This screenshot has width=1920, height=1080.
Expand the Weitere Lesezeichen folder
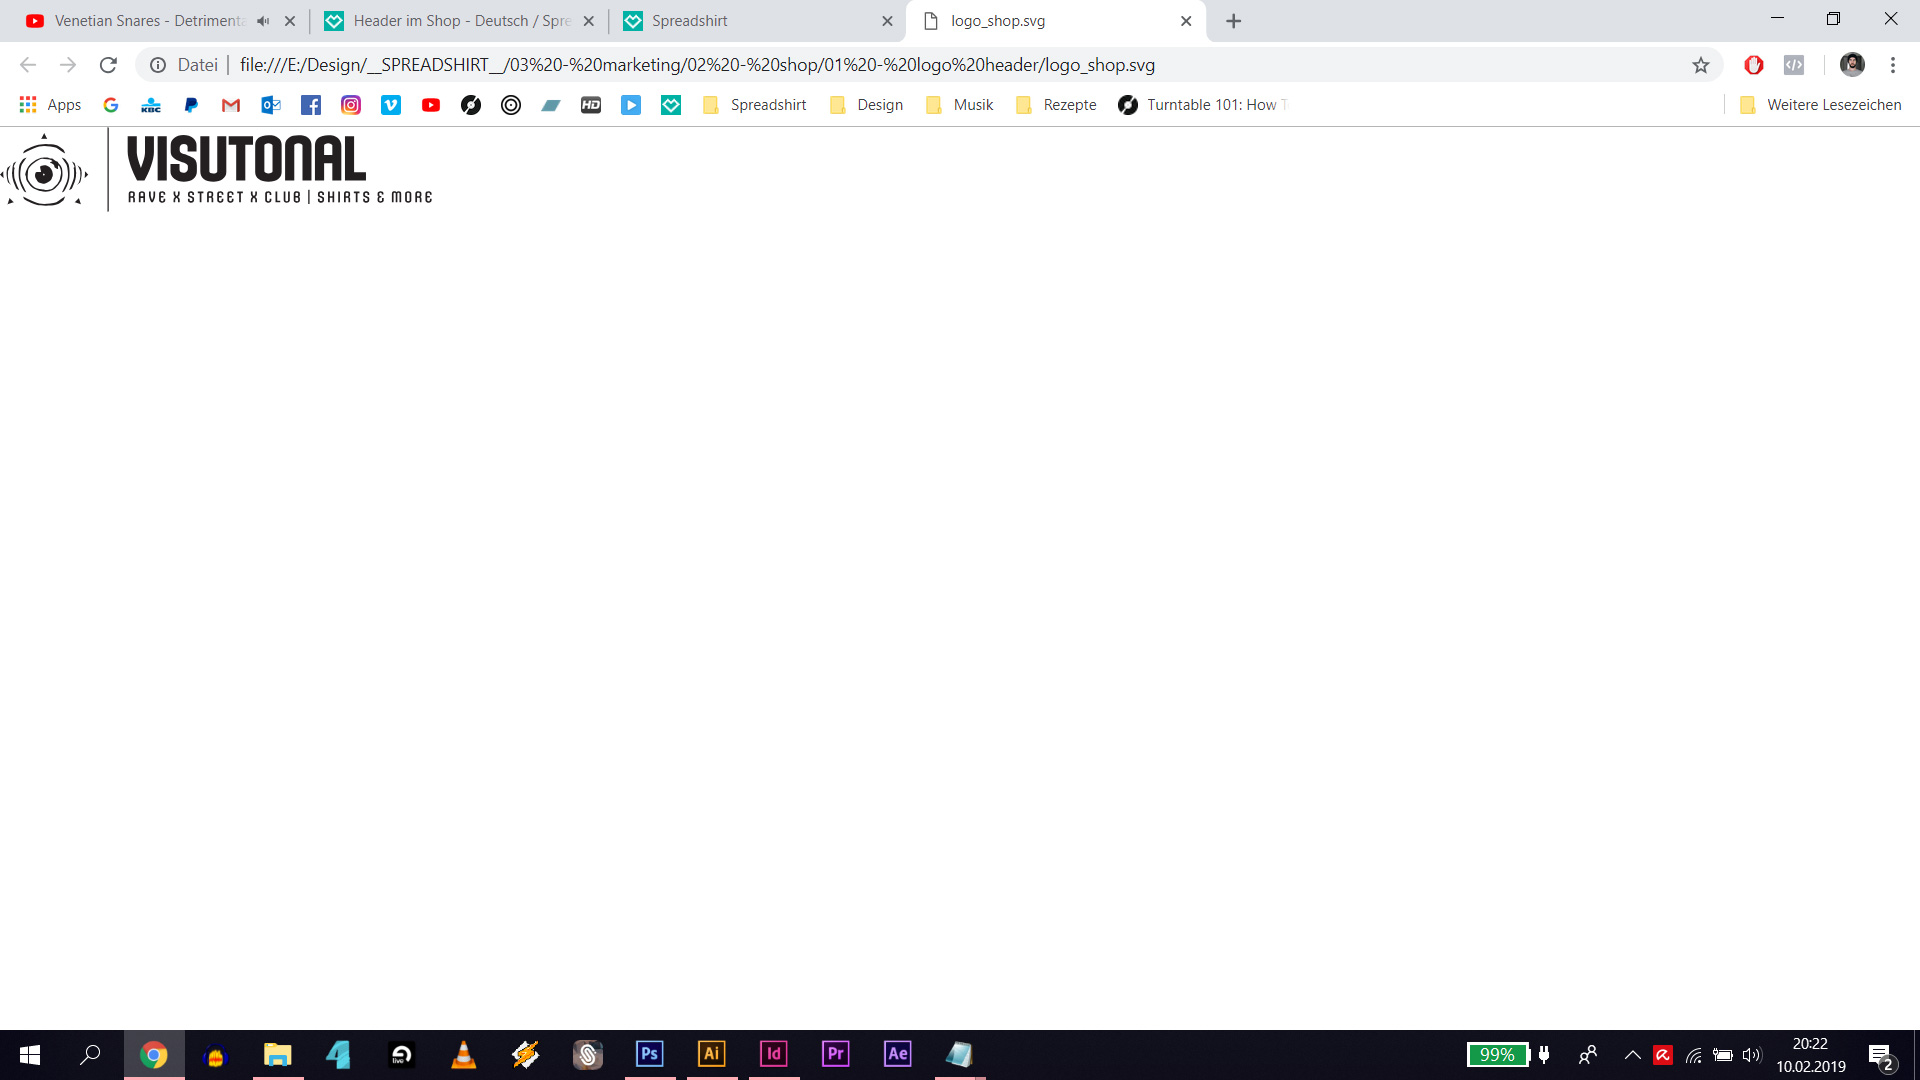[x=1820, y=105]
